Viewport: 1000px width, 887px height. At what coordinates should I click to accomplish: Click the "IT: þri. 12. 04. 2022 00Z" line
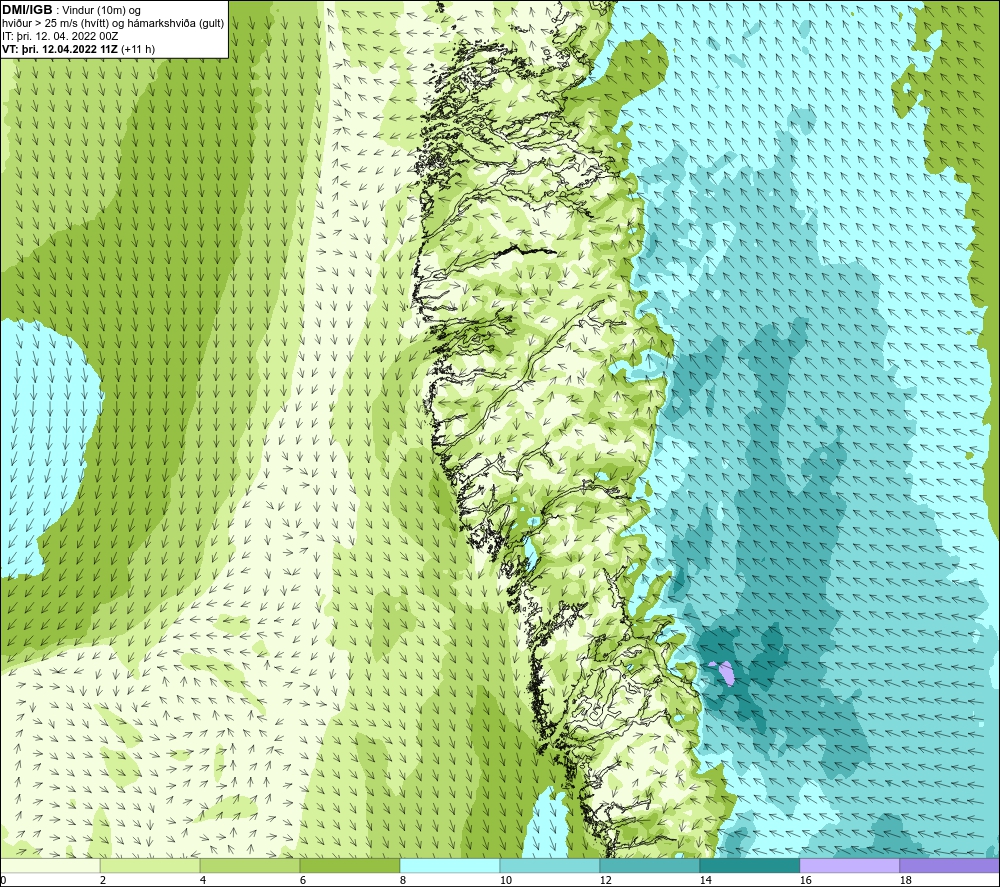click(60, 36)
